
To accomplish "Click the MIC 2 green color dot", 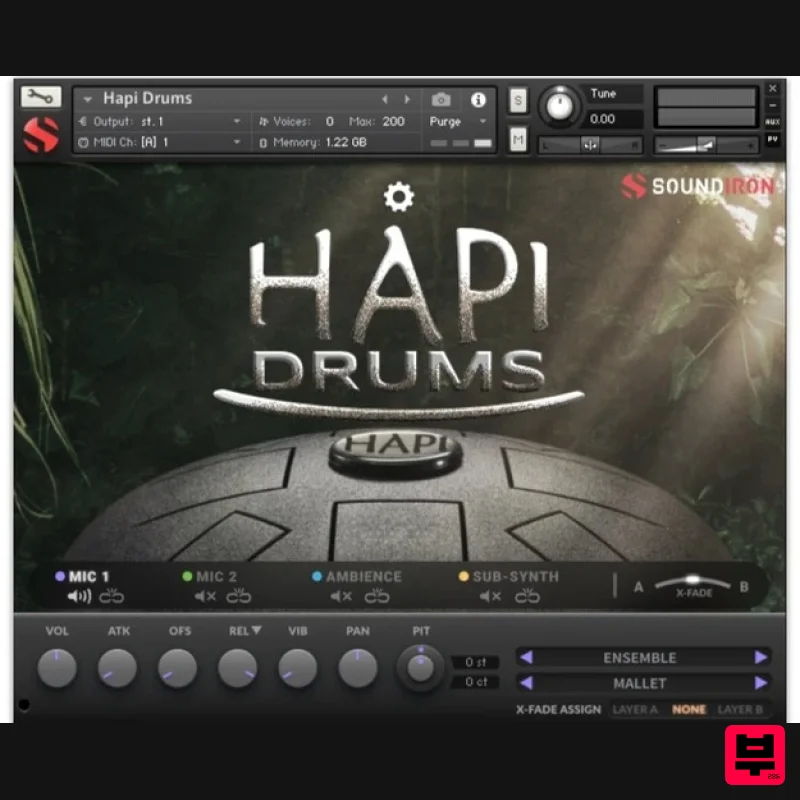I will point(187,577).
